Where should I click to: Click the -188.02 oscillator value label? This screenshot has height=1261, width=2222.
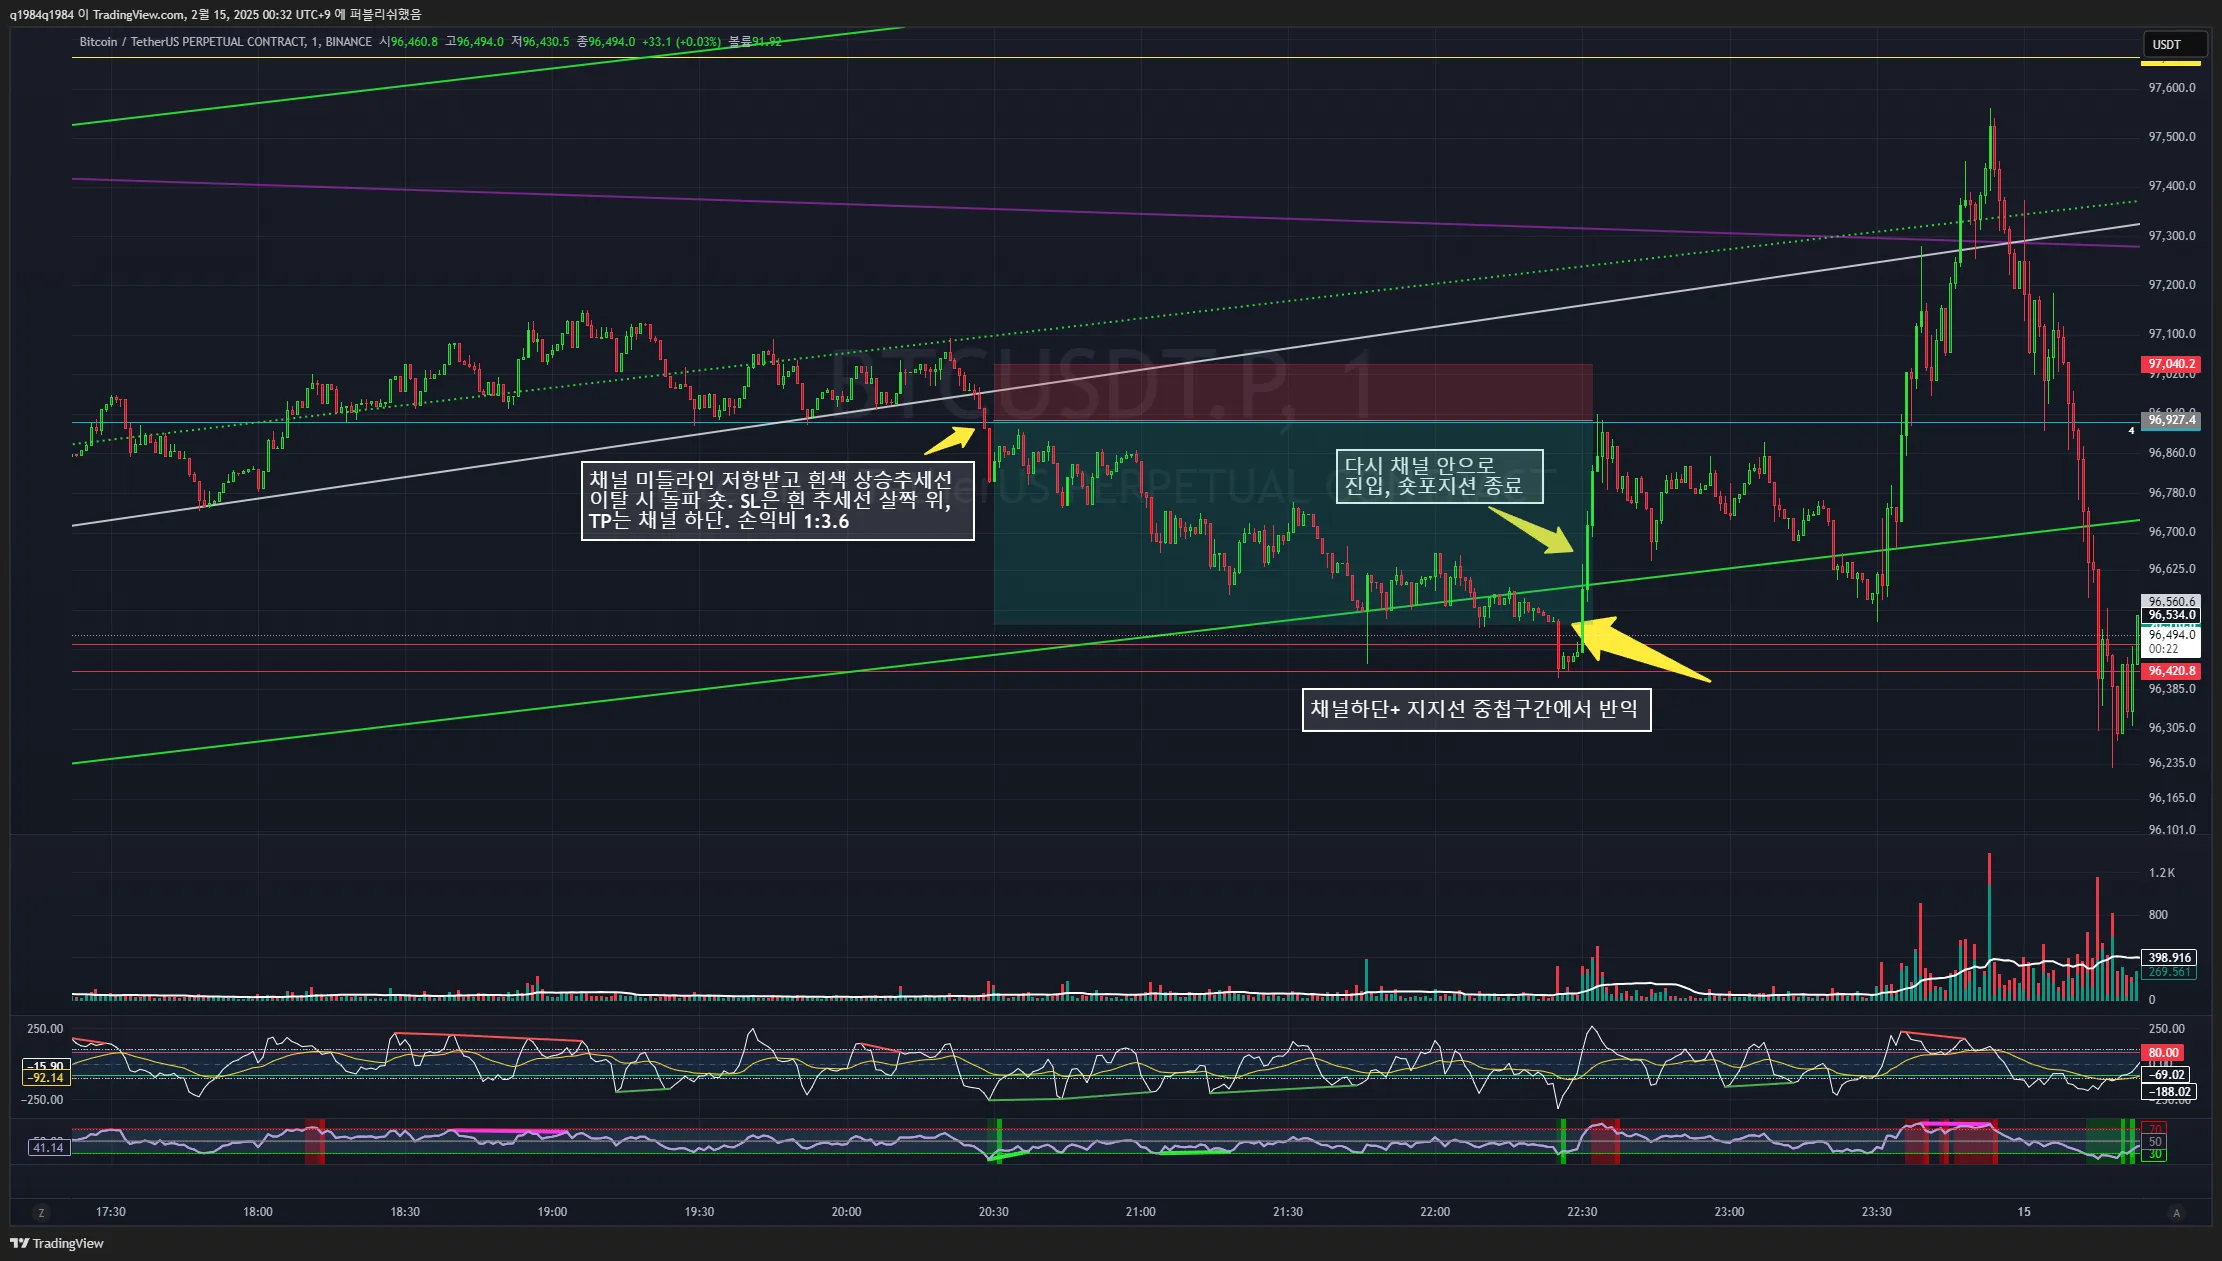[2168, 1092]
